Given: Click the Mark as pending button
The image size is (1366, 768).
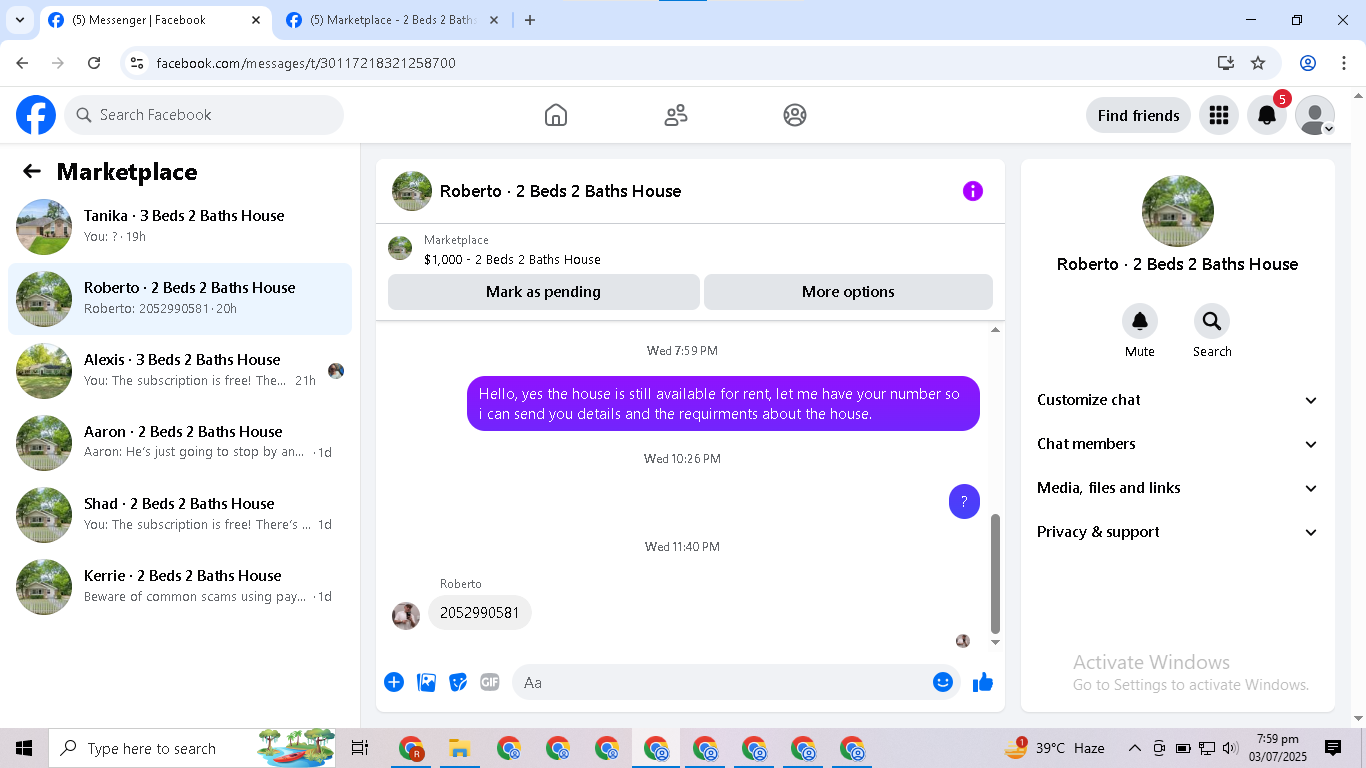Looking at the screenshot, I should 543,292.
